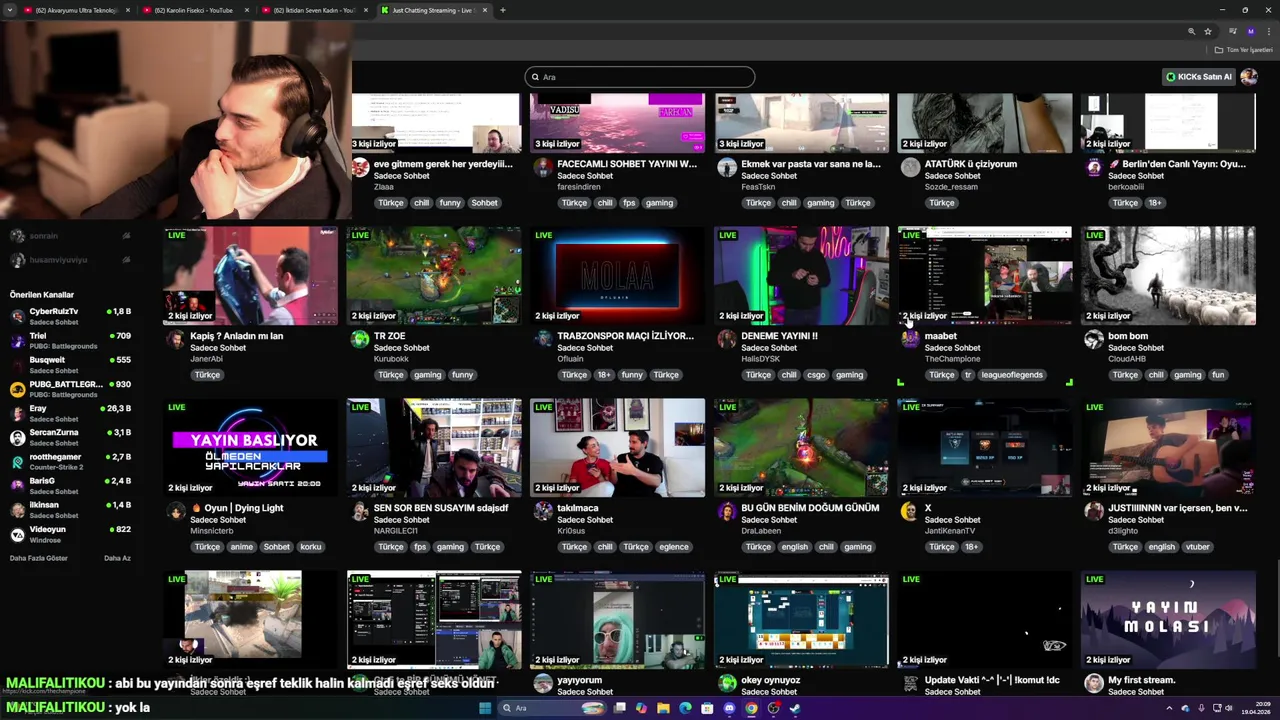Open the profile avatar beside KICKs Satın Al
Viewport: 1280px width, 720px height.
click(x=1249, y=77)
